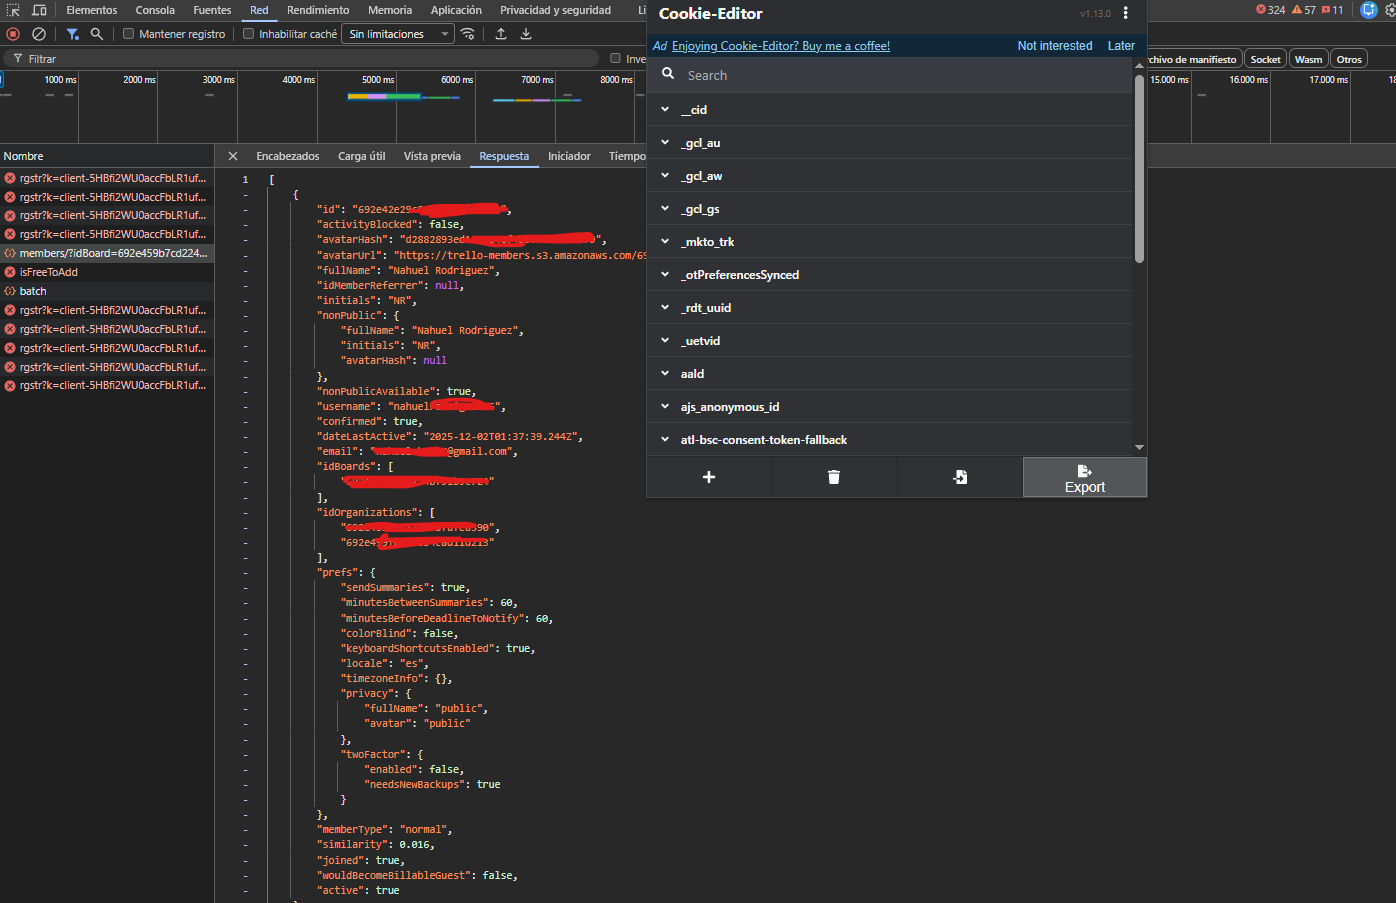Click the import cookies icon
1396x903 pixels.
click(959, 477)
